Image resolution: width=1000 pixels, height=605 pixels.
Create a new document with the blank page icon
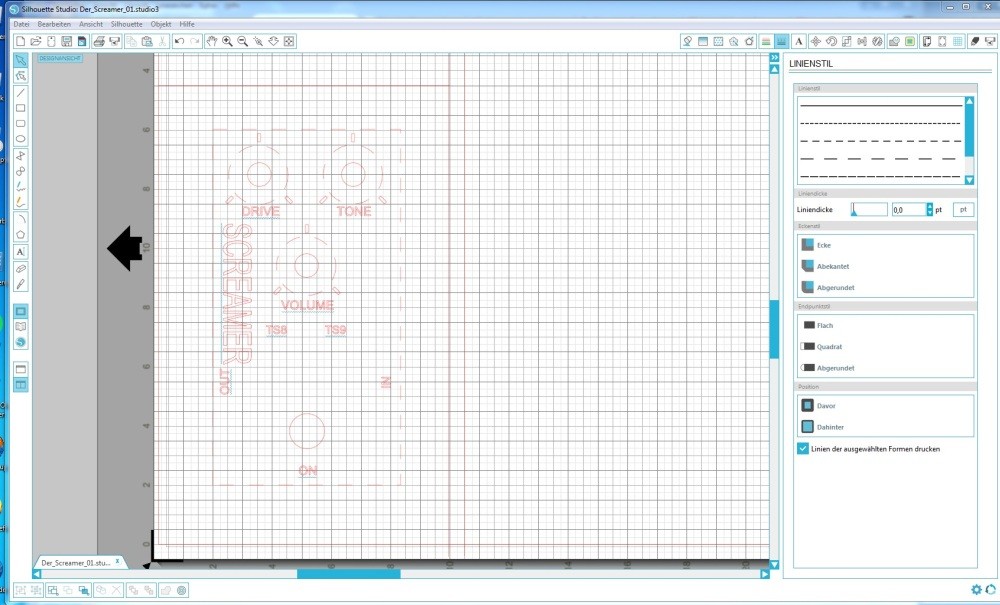[x=20, y=41]
